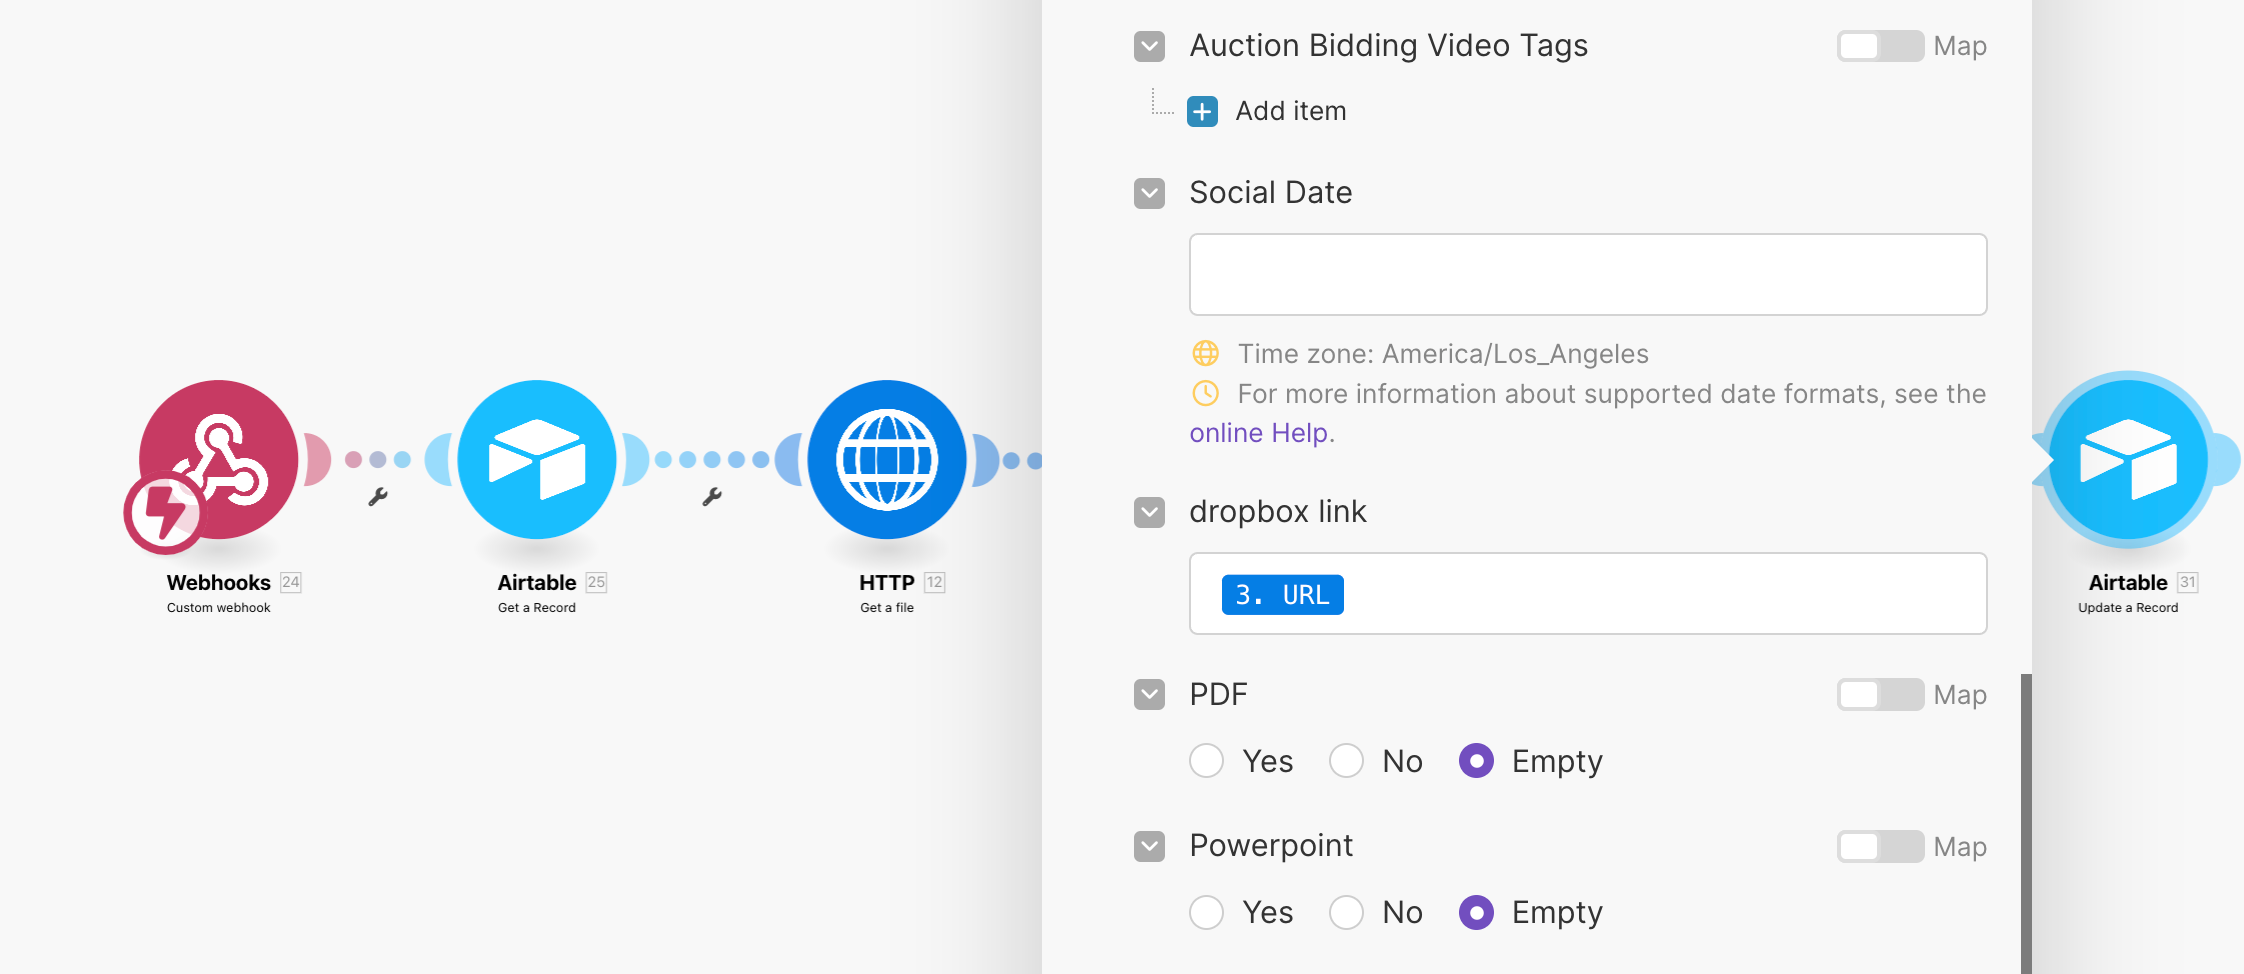Toggle Map for Auction Bidding Video Tags
The image size is (2244, 974).
[1880, 46]
